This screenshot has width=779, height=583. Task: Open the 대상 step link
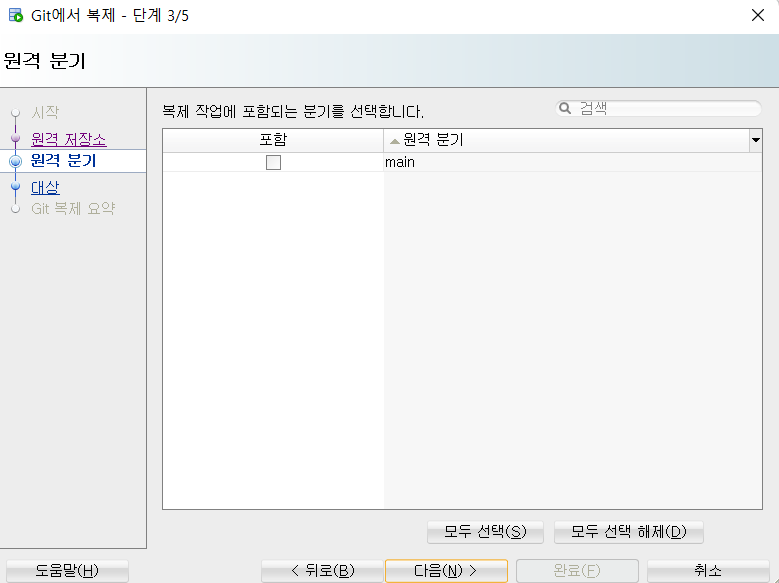pos(45,187)
